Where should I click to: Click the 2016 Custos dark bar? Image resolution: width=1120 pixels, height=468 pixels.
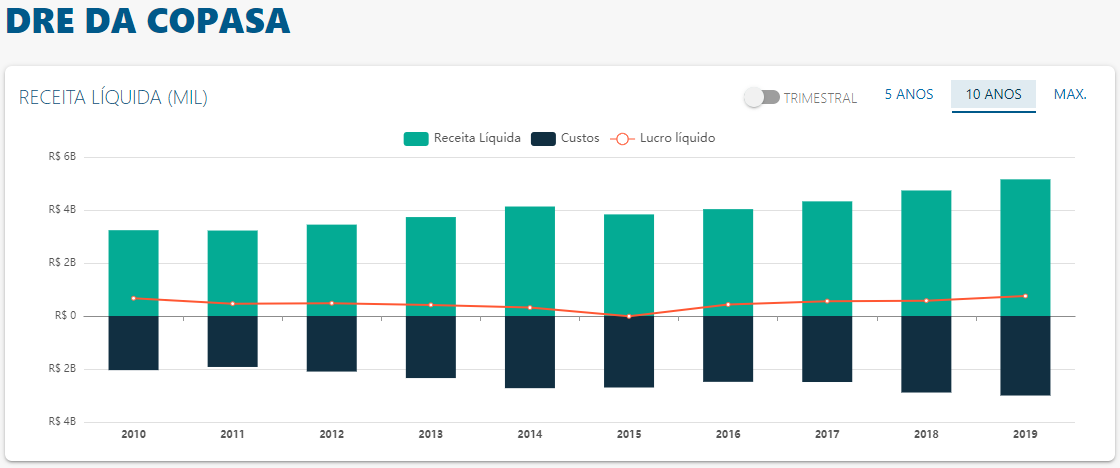point(728,349)
